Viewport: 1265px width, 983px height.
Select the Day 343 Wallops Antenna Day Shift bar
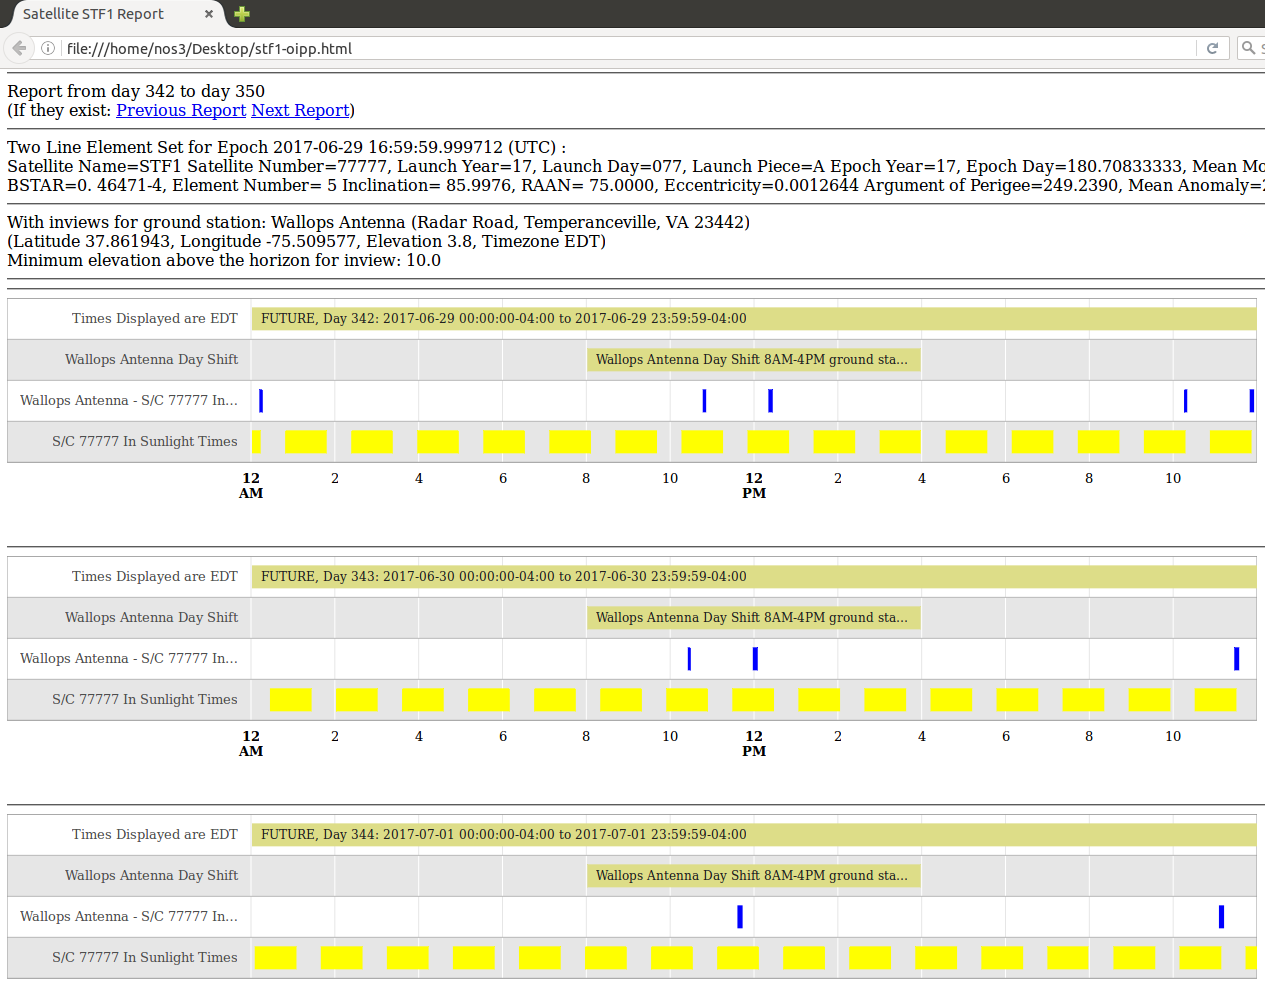tap(753, 617)
